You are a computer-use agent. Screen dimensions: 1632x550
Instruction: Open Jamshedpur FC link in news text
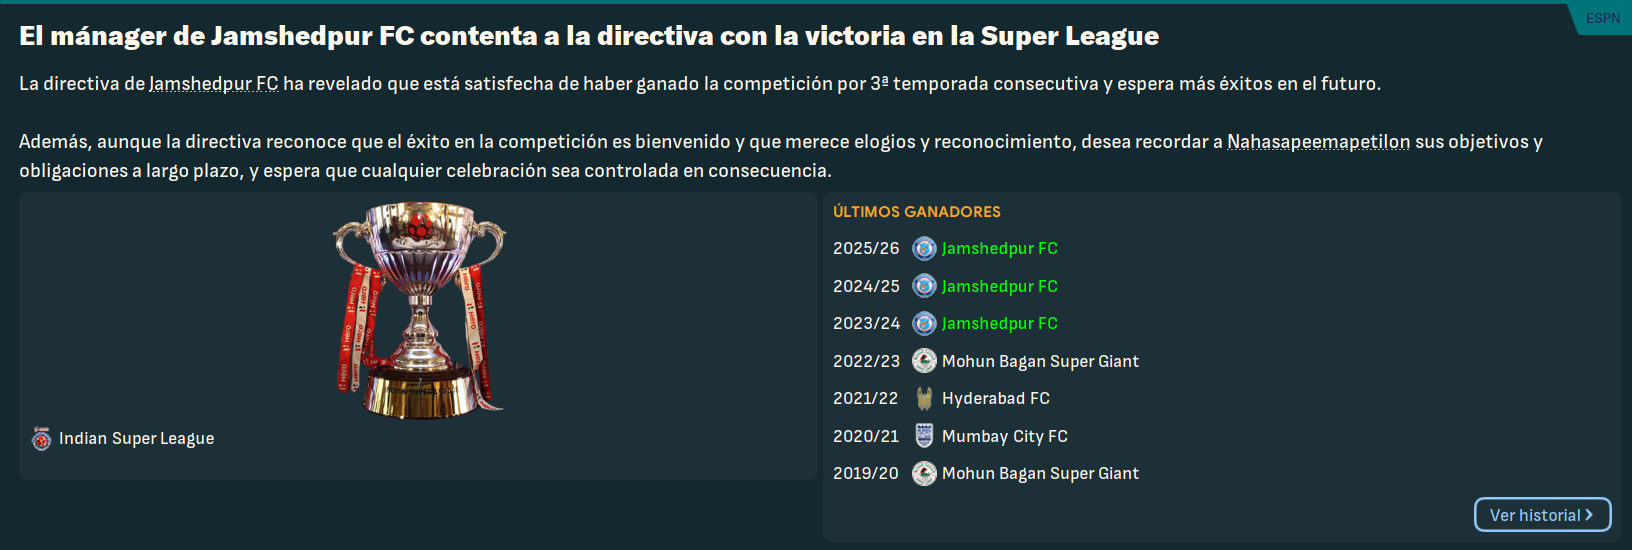tap(214, 84)
